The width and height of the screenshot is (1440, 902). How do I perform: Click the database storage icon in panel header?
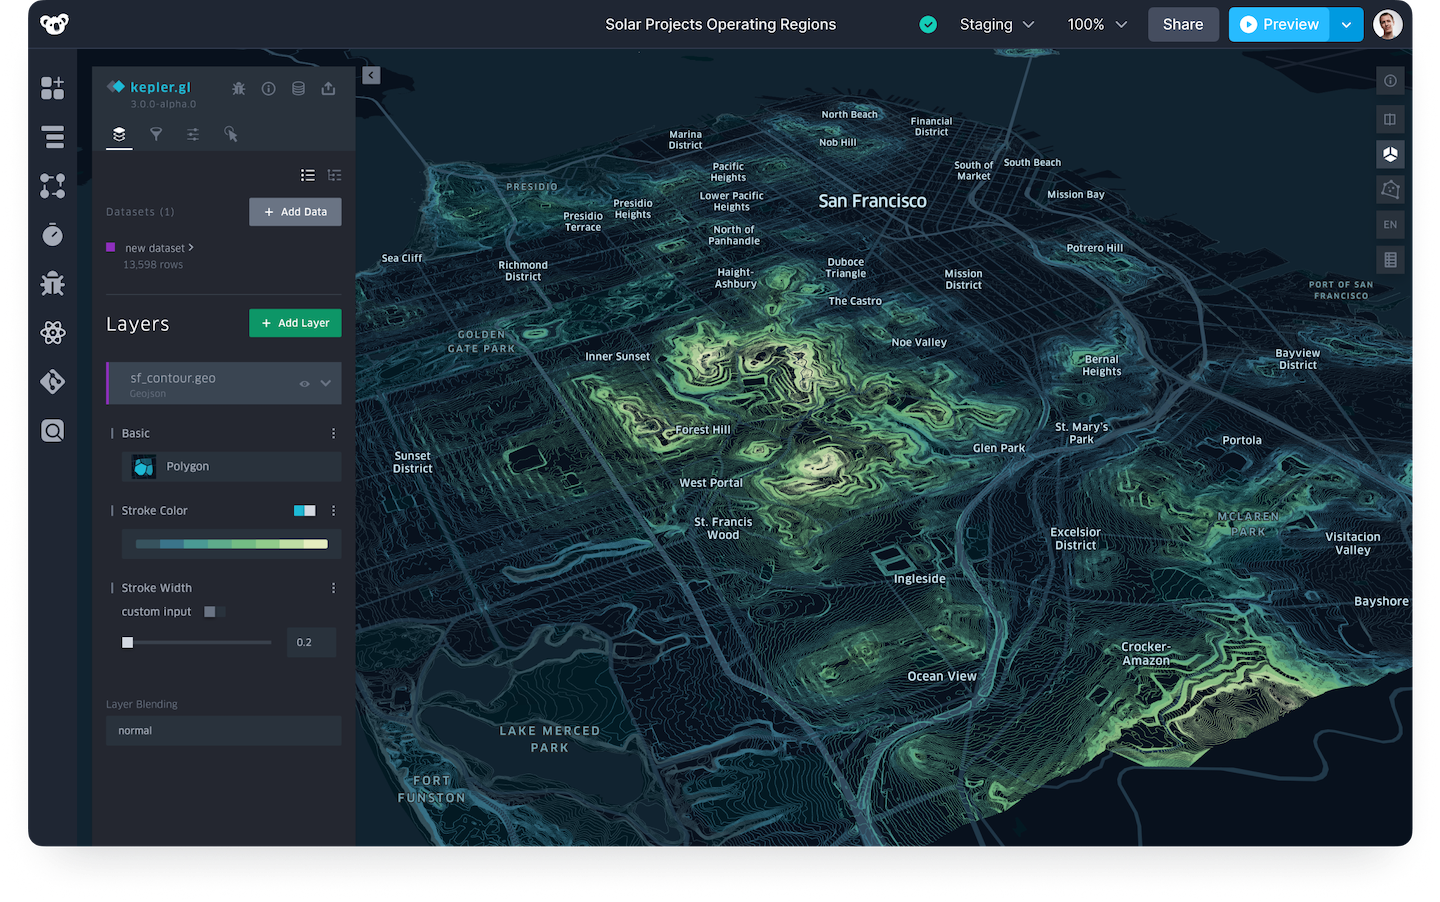(298, 89)
